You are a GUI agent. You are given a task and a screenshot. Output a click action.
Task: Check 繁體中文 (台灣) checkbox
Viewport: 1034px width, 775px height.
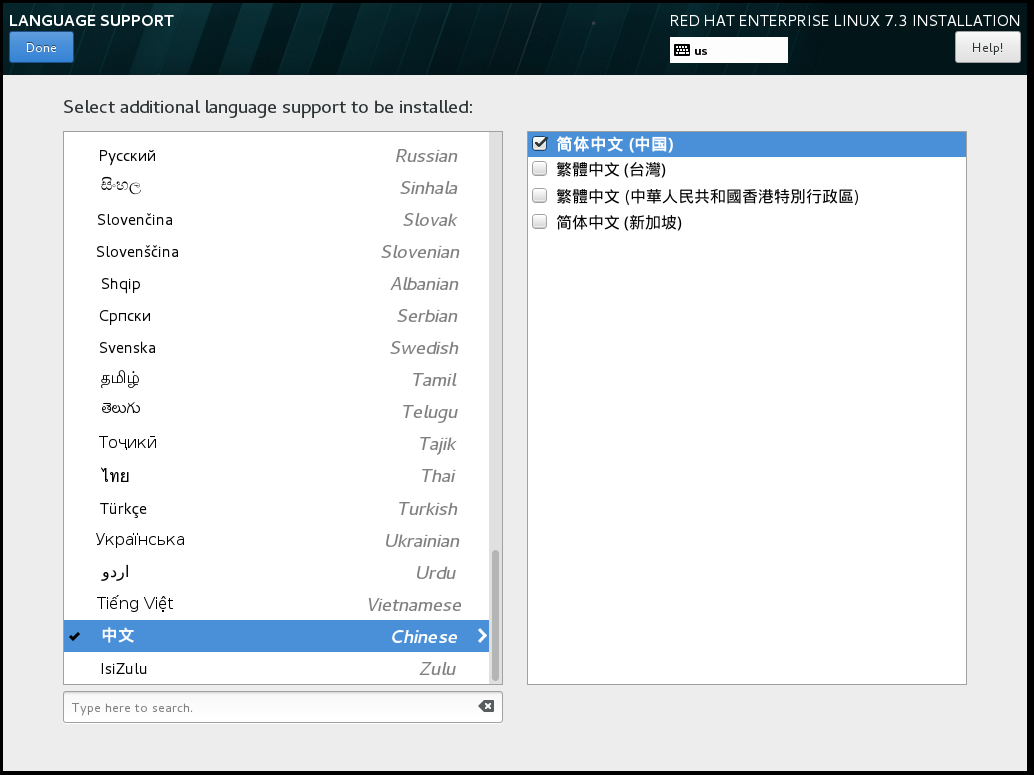[539, 169]
